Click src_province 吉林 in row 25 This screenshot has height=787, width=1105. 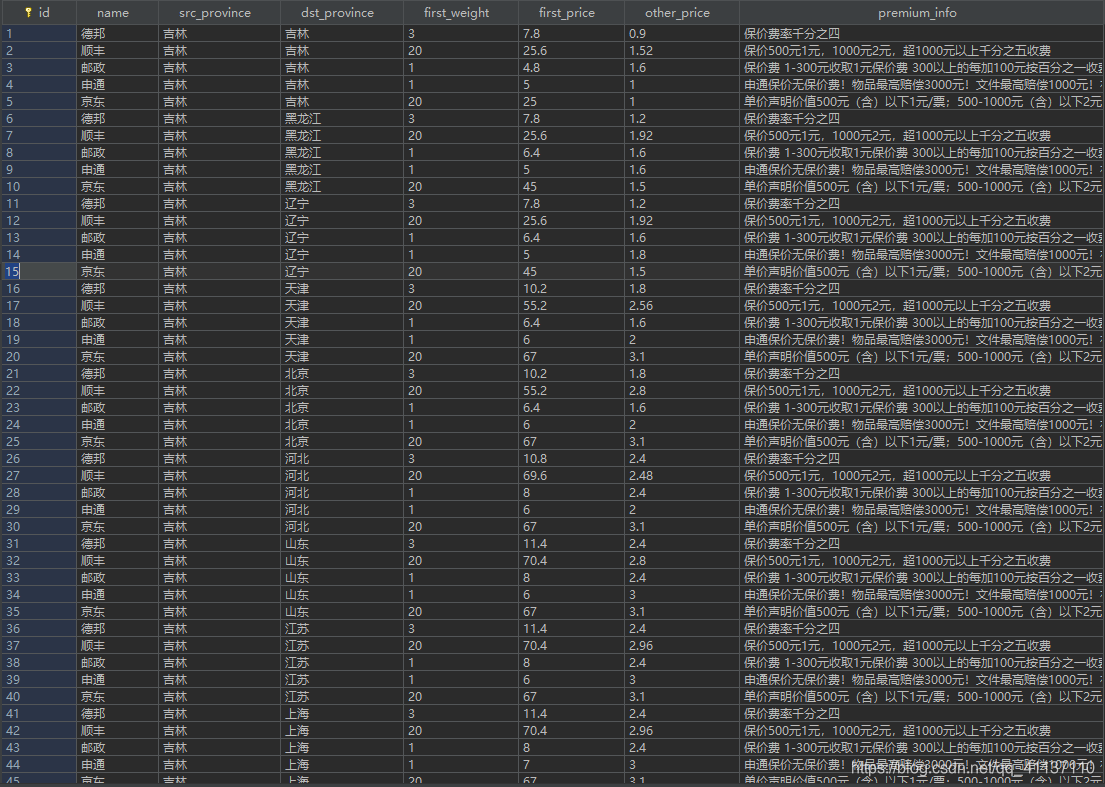click(219, 442)
